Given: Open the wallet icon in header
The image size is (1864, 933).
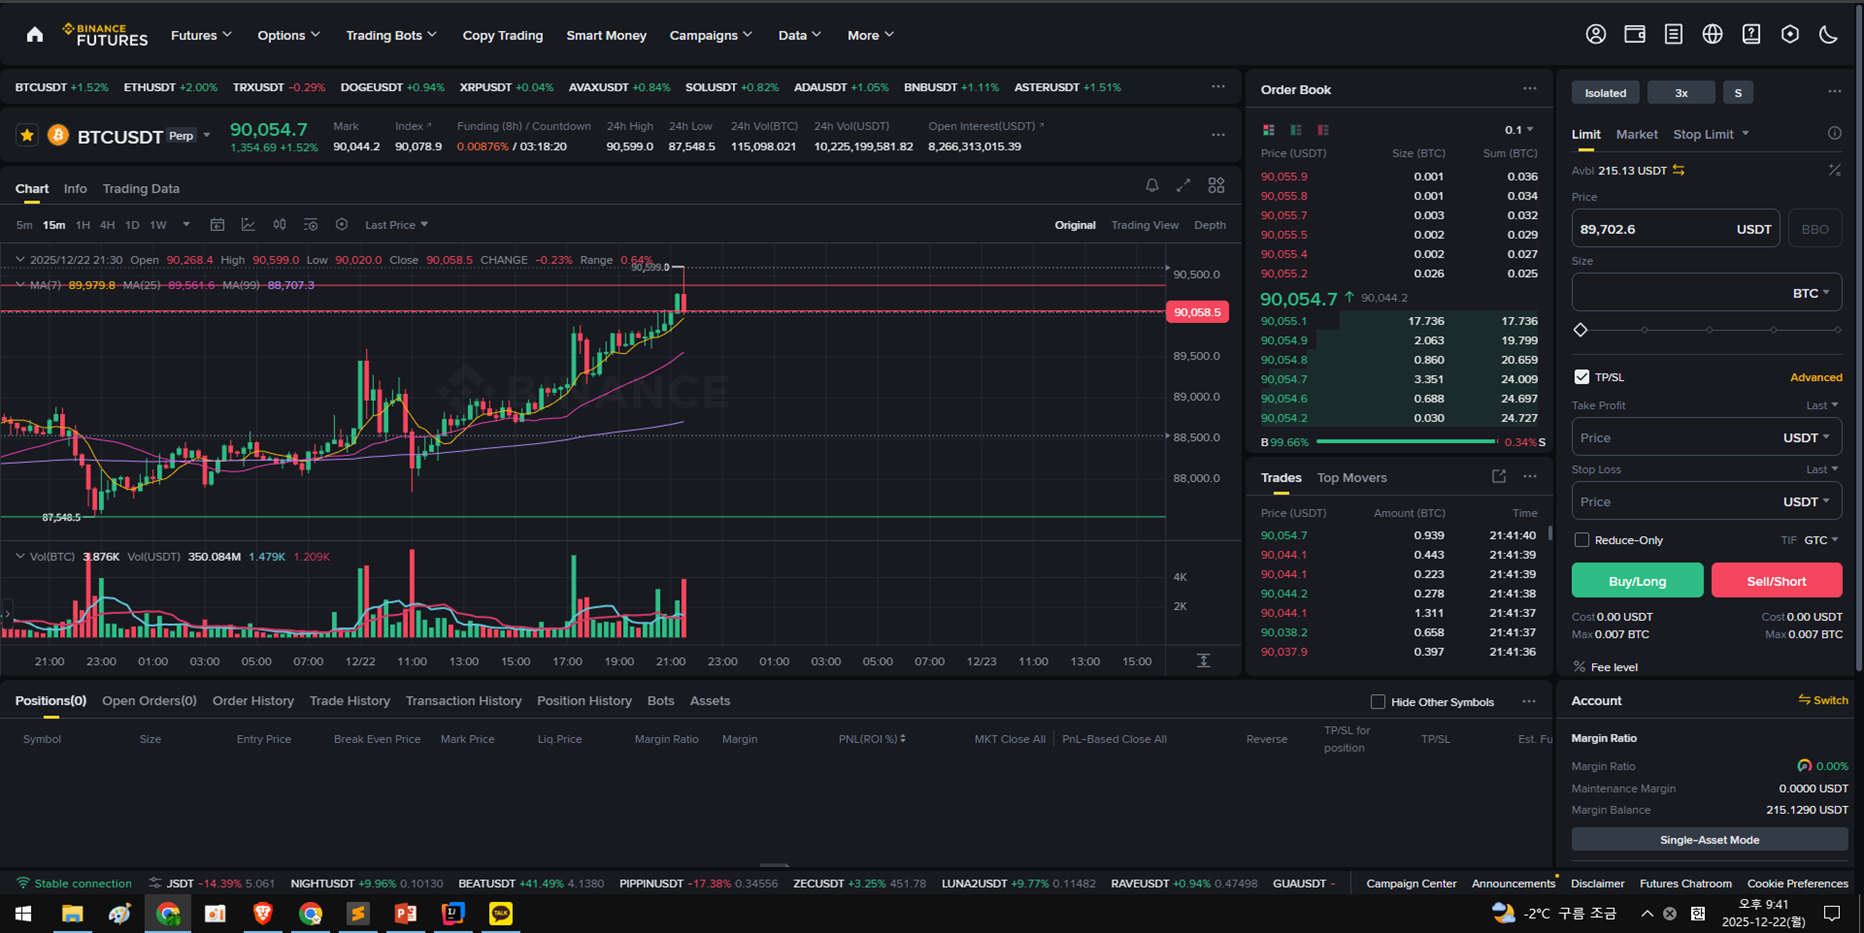Looking at the screenshot, I should [x=1635, y=34].
